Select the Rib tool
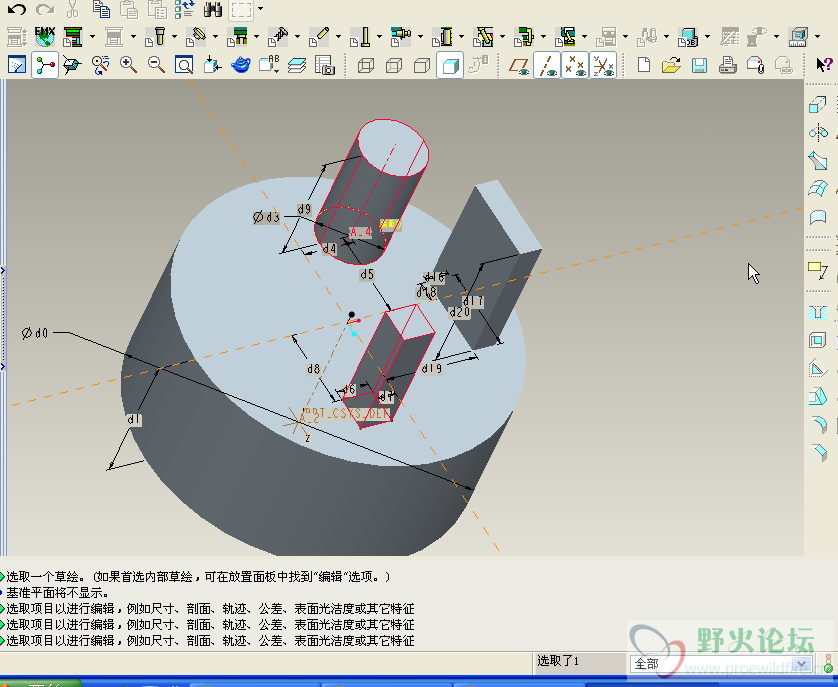Screen dimensions: 838x687 point(818,368)
